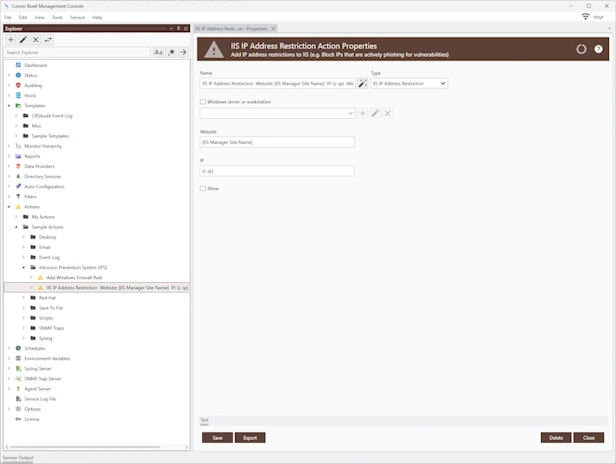Select Add Windows Firewall Rule action
The height and width of the screenshot is (464, 616).
pyautogui.click(x=74, y=277)
